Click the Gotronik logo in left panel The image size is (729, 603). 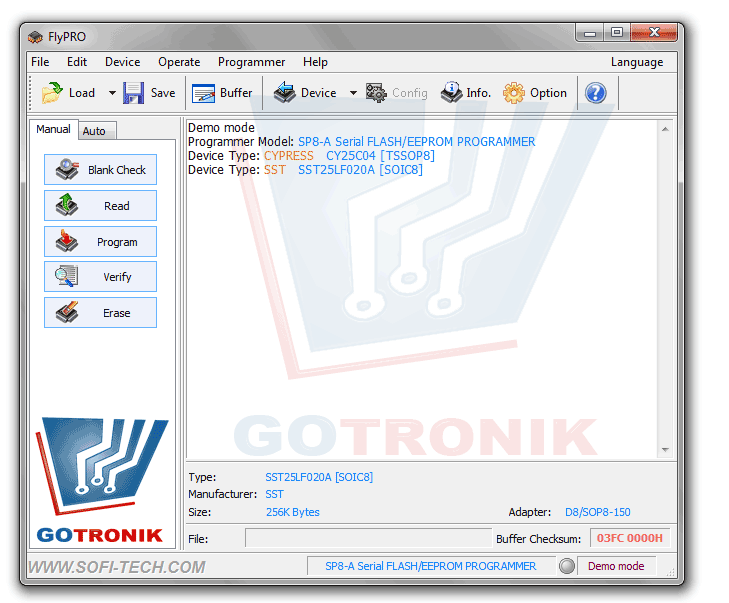102,480
